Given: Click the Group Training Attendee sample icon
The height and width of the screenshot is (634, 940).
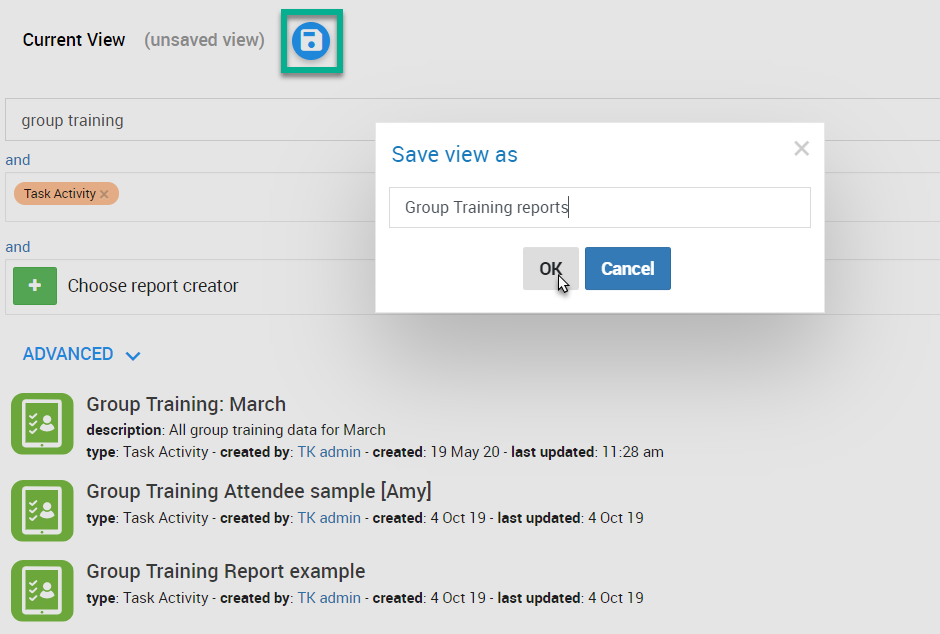Looking at the screenshot, I should pyautogui.click(x=42, y=511).
